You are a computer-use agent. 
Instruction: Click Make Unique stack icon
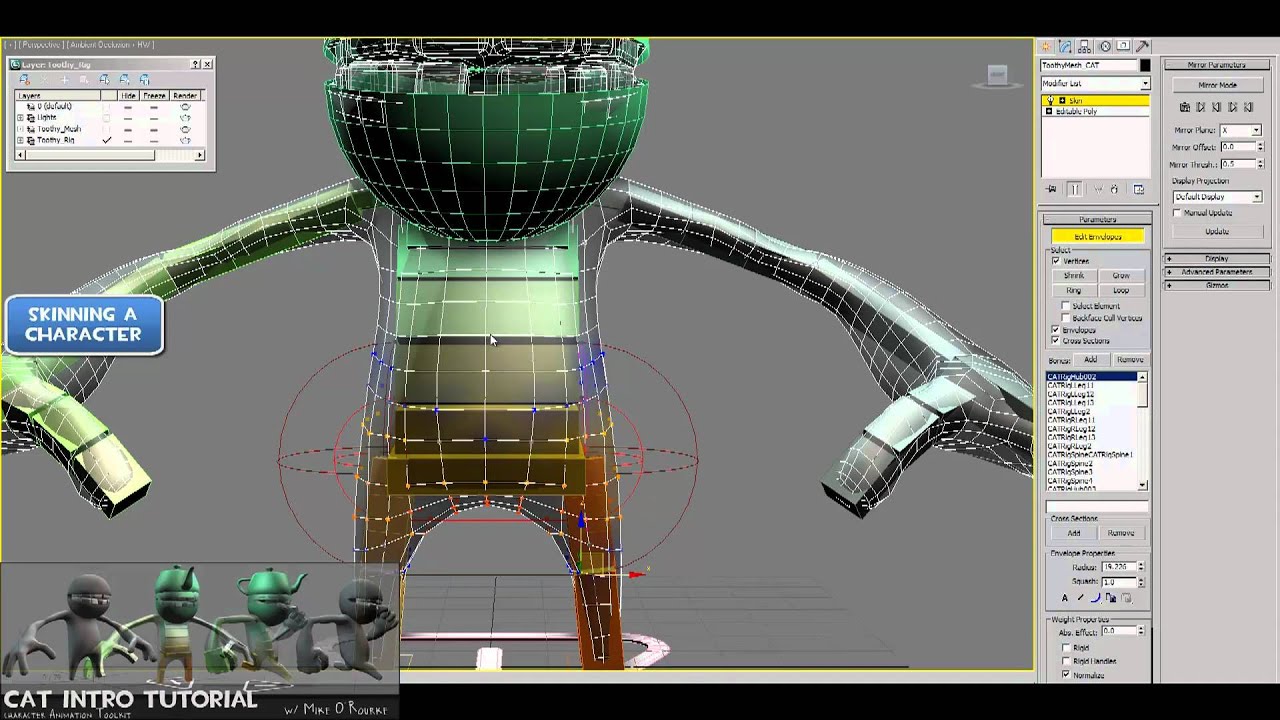pos(1098,189)
